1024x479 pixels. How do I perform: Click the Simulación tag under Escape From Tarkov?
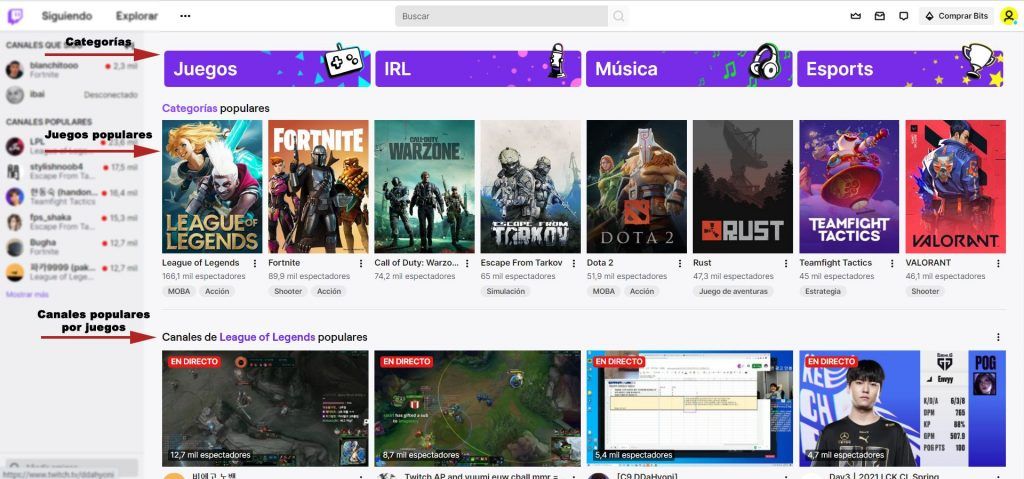[x=505, y=291]
